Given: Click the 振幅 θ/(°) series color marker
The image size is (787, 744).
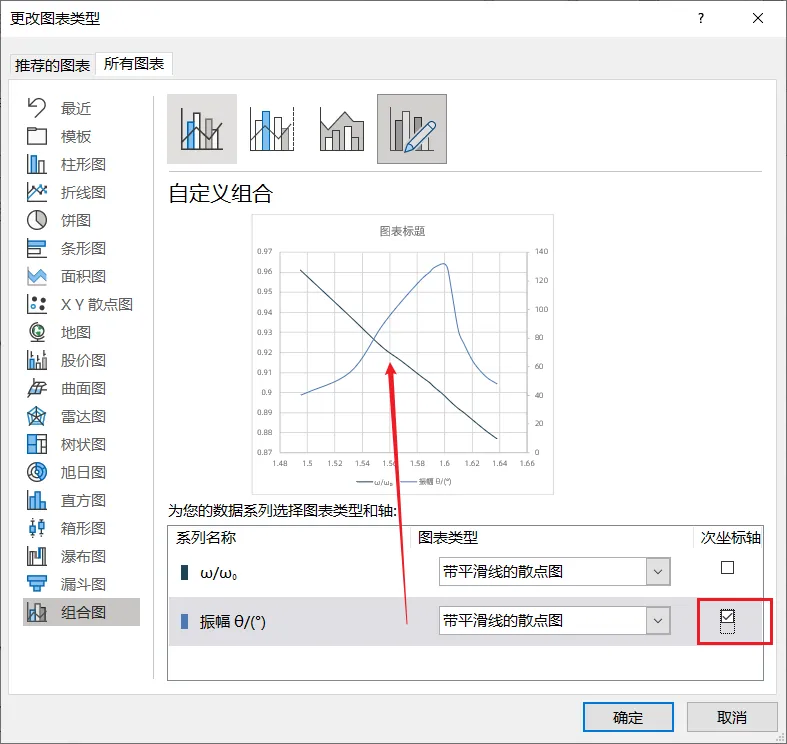Looking at the screenshot, I should coord(184,622).
